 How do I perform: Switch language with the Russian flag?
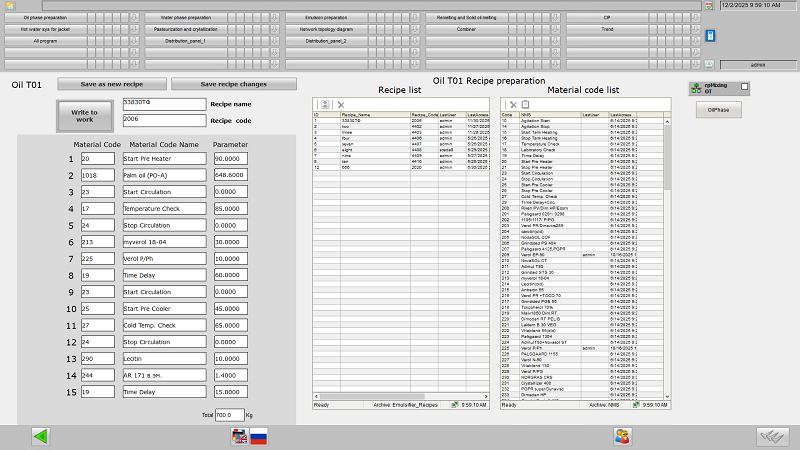point(258,436)
